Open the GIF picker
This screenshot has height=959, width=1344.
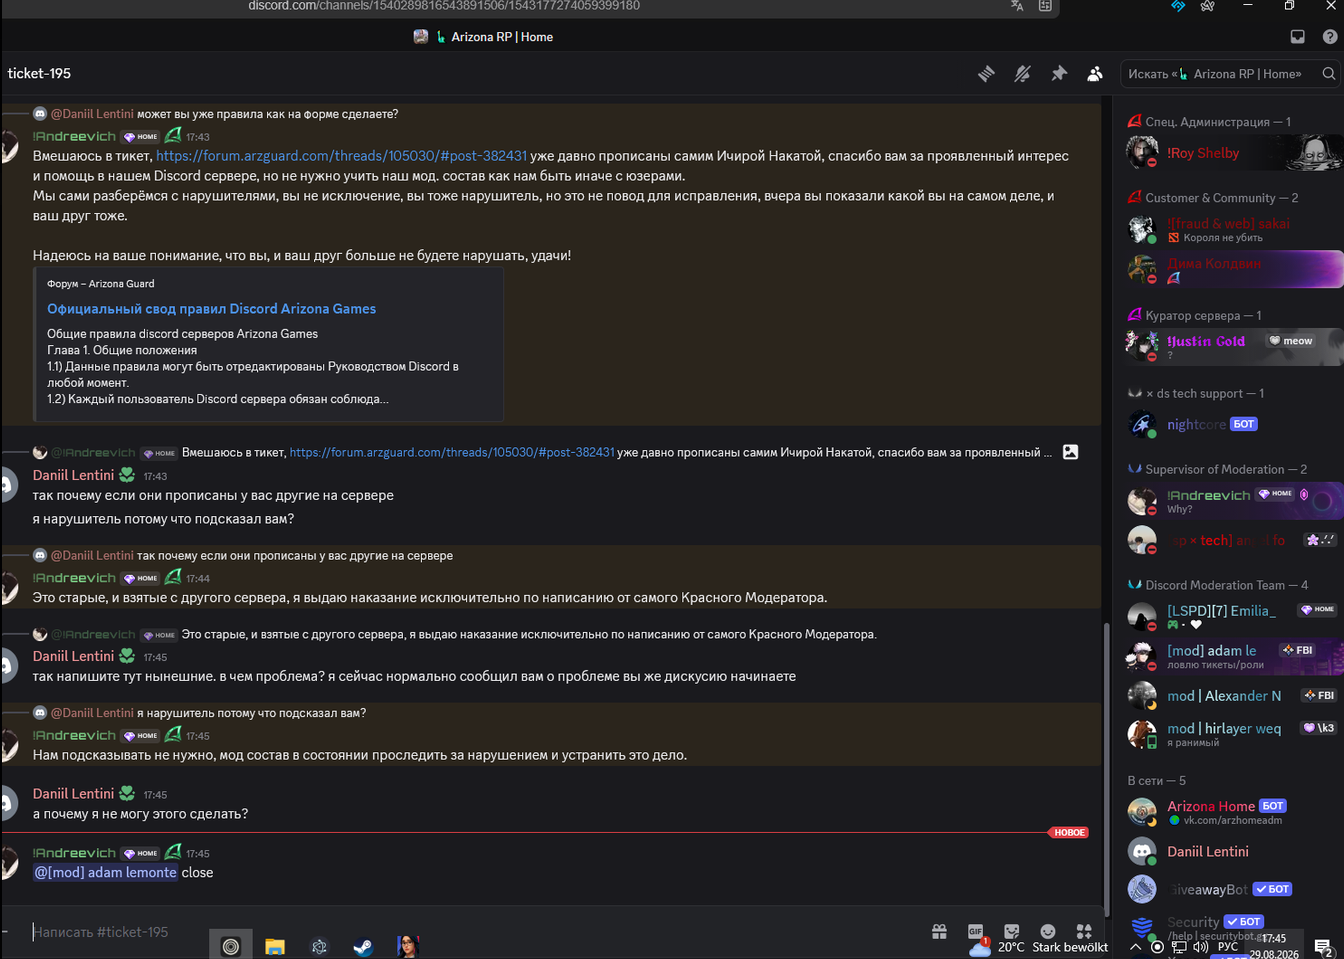click(x=975, y=932)
